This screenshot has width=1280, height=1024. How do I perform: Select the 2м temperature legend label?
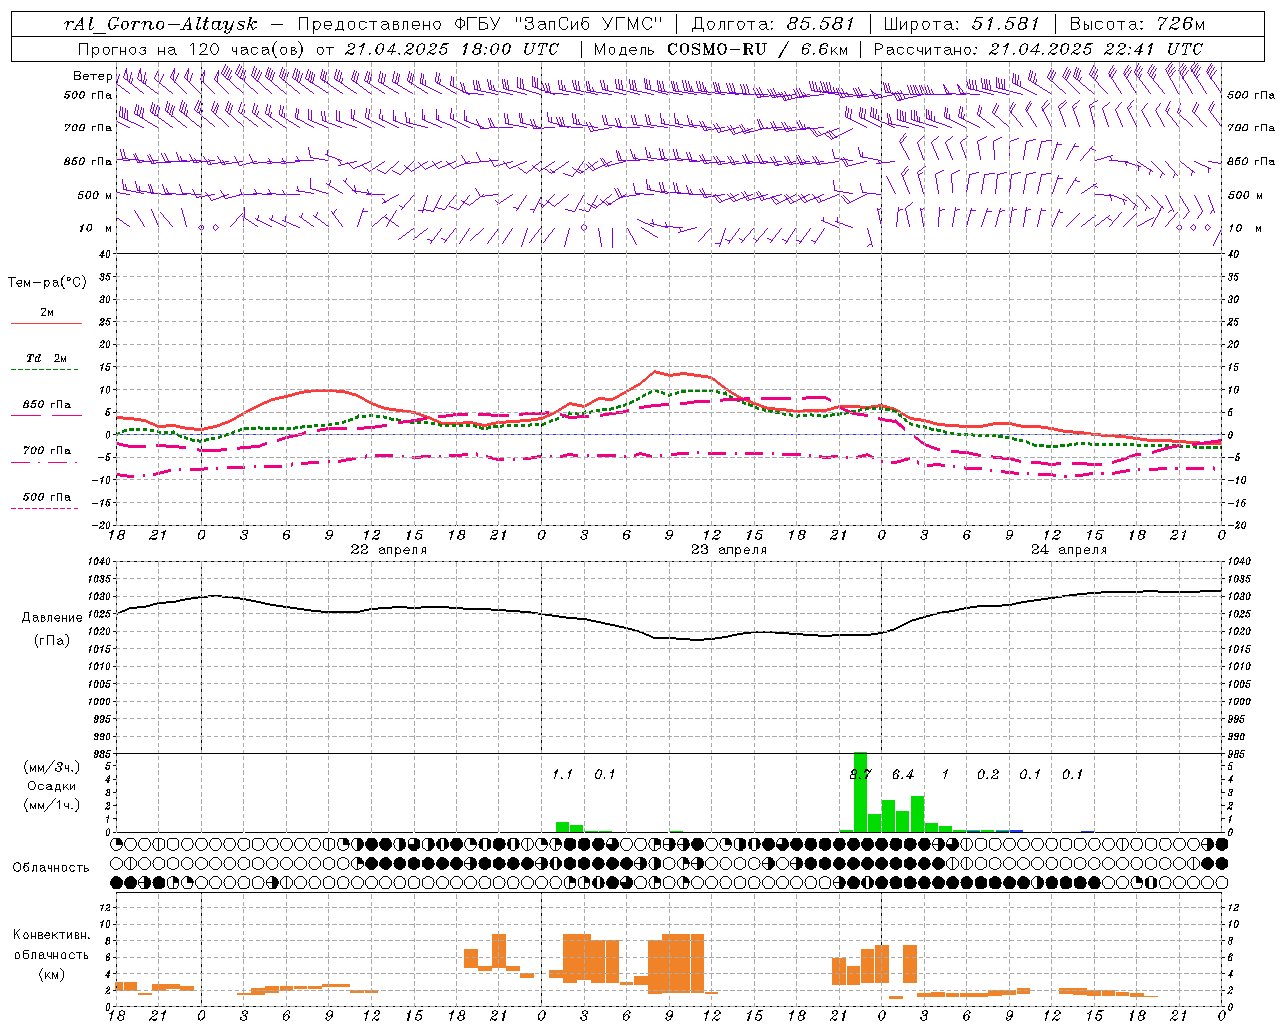tap(47, 312)
